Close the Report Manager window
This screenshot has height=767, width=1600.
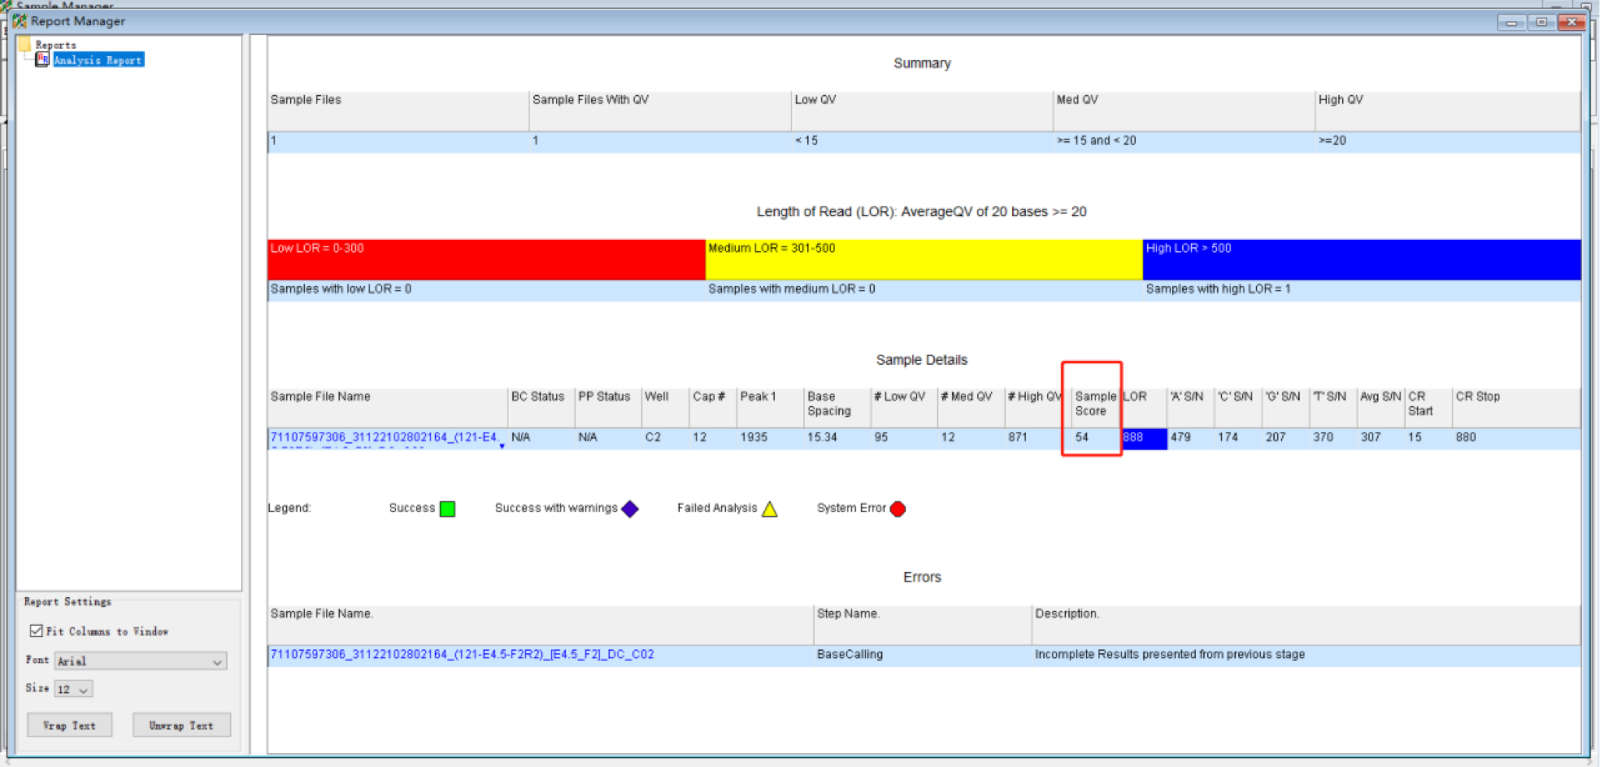pyautogui.click(x=1572, y=22)
